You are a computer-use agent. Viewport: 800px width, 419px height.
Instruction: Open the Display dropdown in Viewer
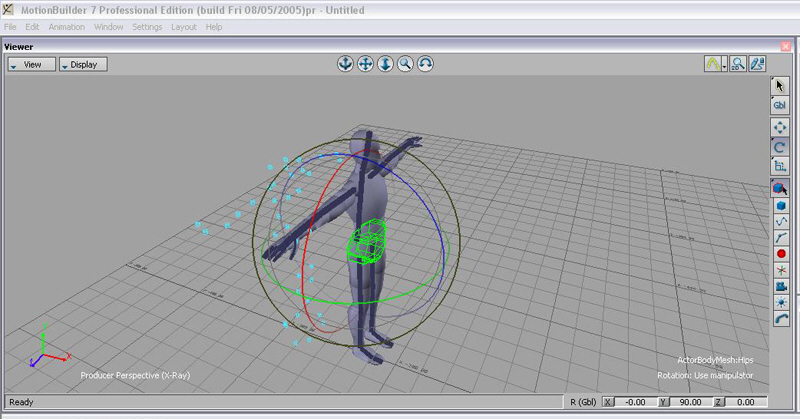pos(83,64)
